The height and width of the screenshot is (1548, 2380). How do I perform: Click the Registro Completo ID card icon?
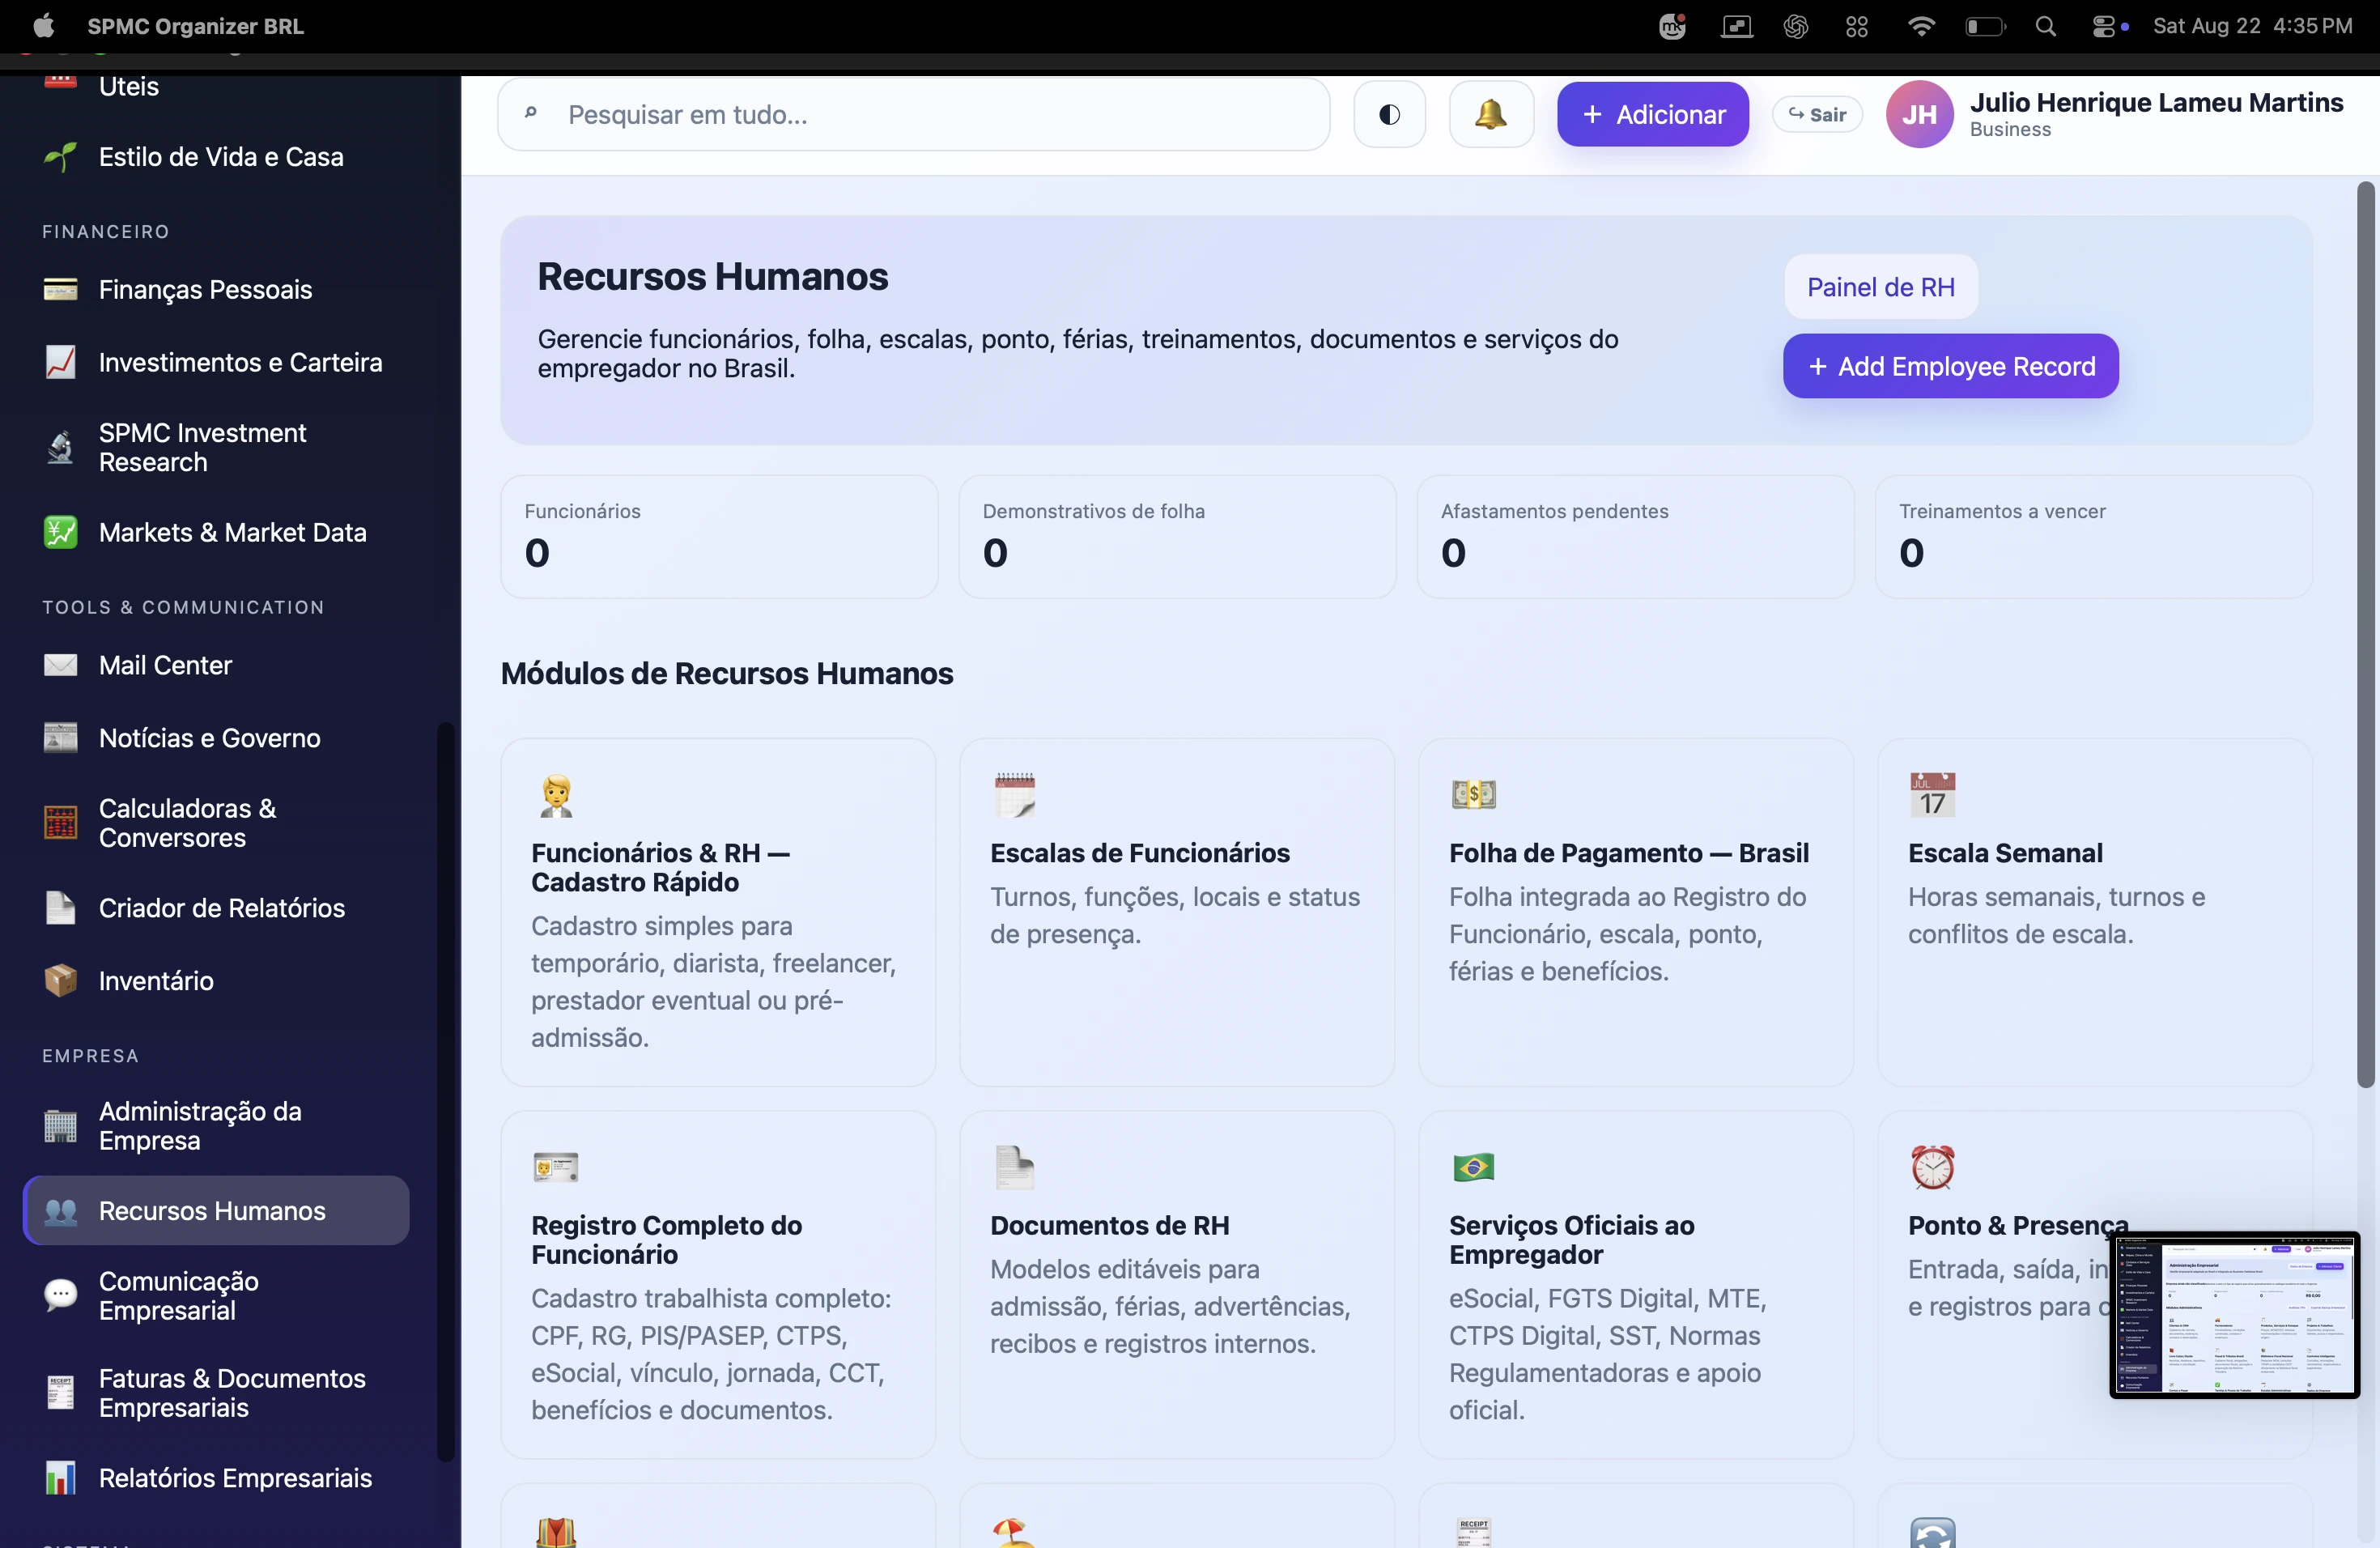[555, 1167]
